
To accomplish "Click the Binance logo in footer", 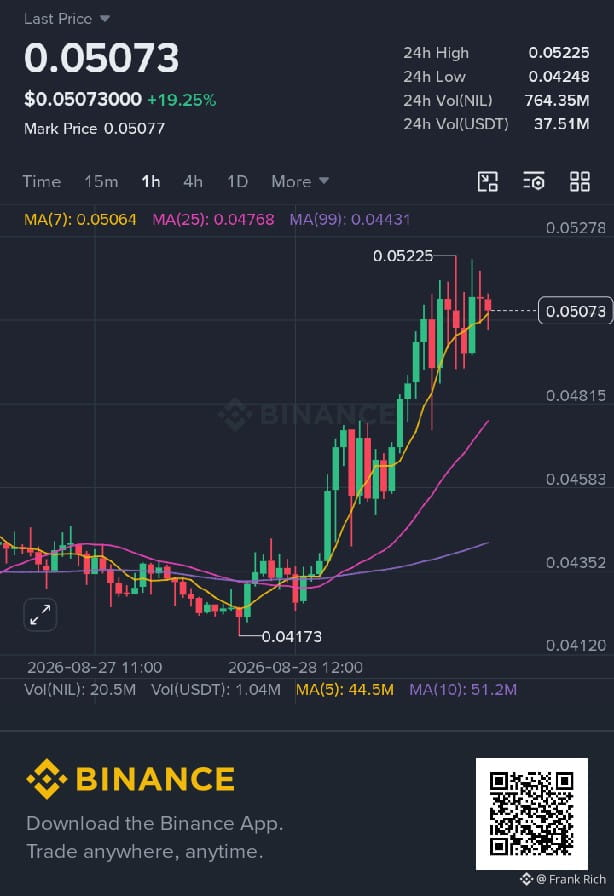I will (130, 778).
